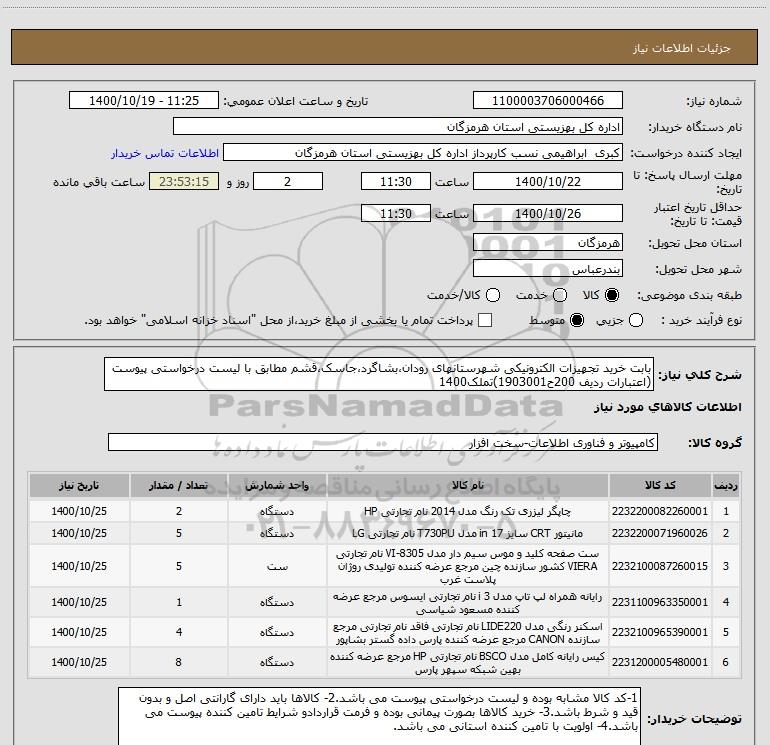770x745 pixels.
Task: Click product code 2232100087260015
Action: pyautogui.click(x=660, y=566)
